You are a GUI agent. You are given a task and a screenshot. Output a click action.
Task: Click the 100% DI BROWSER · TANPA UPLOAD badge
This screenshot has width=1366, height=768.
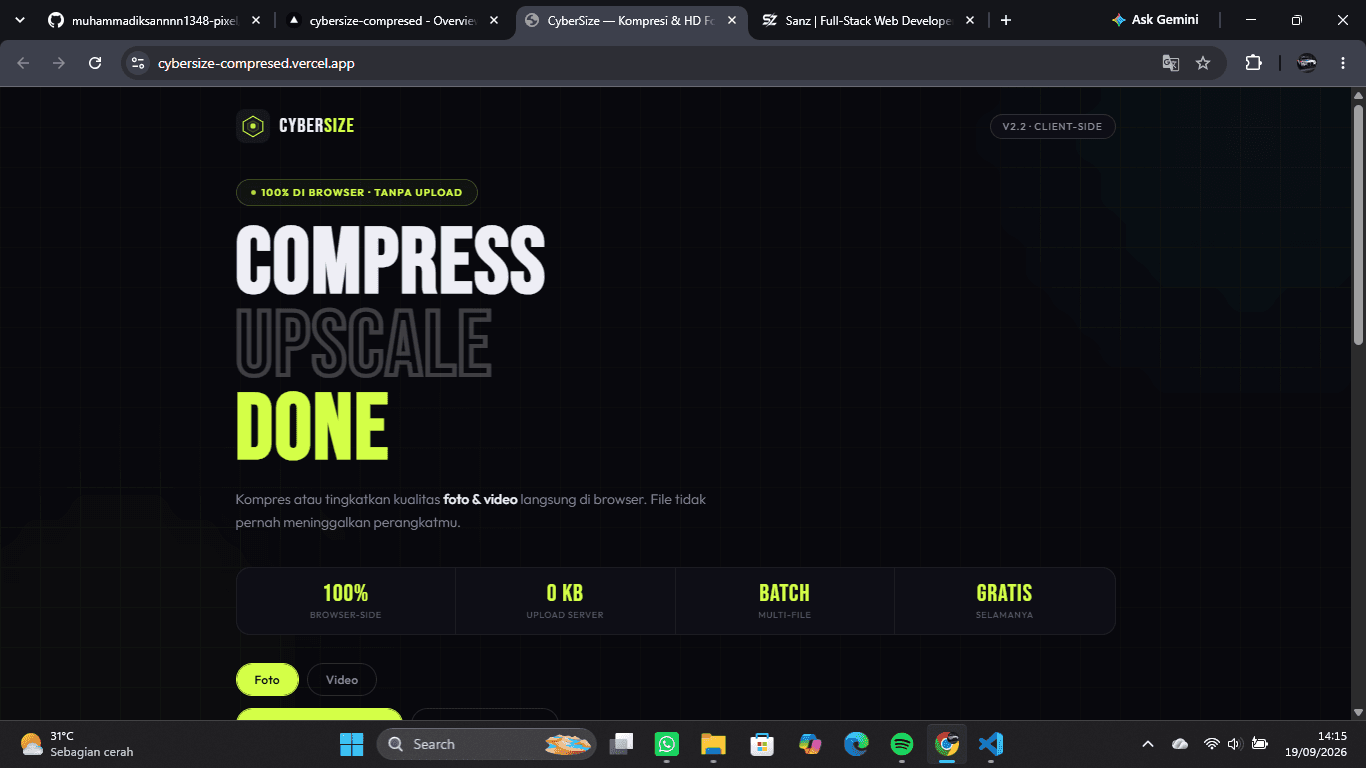click(x=357, y=192)
